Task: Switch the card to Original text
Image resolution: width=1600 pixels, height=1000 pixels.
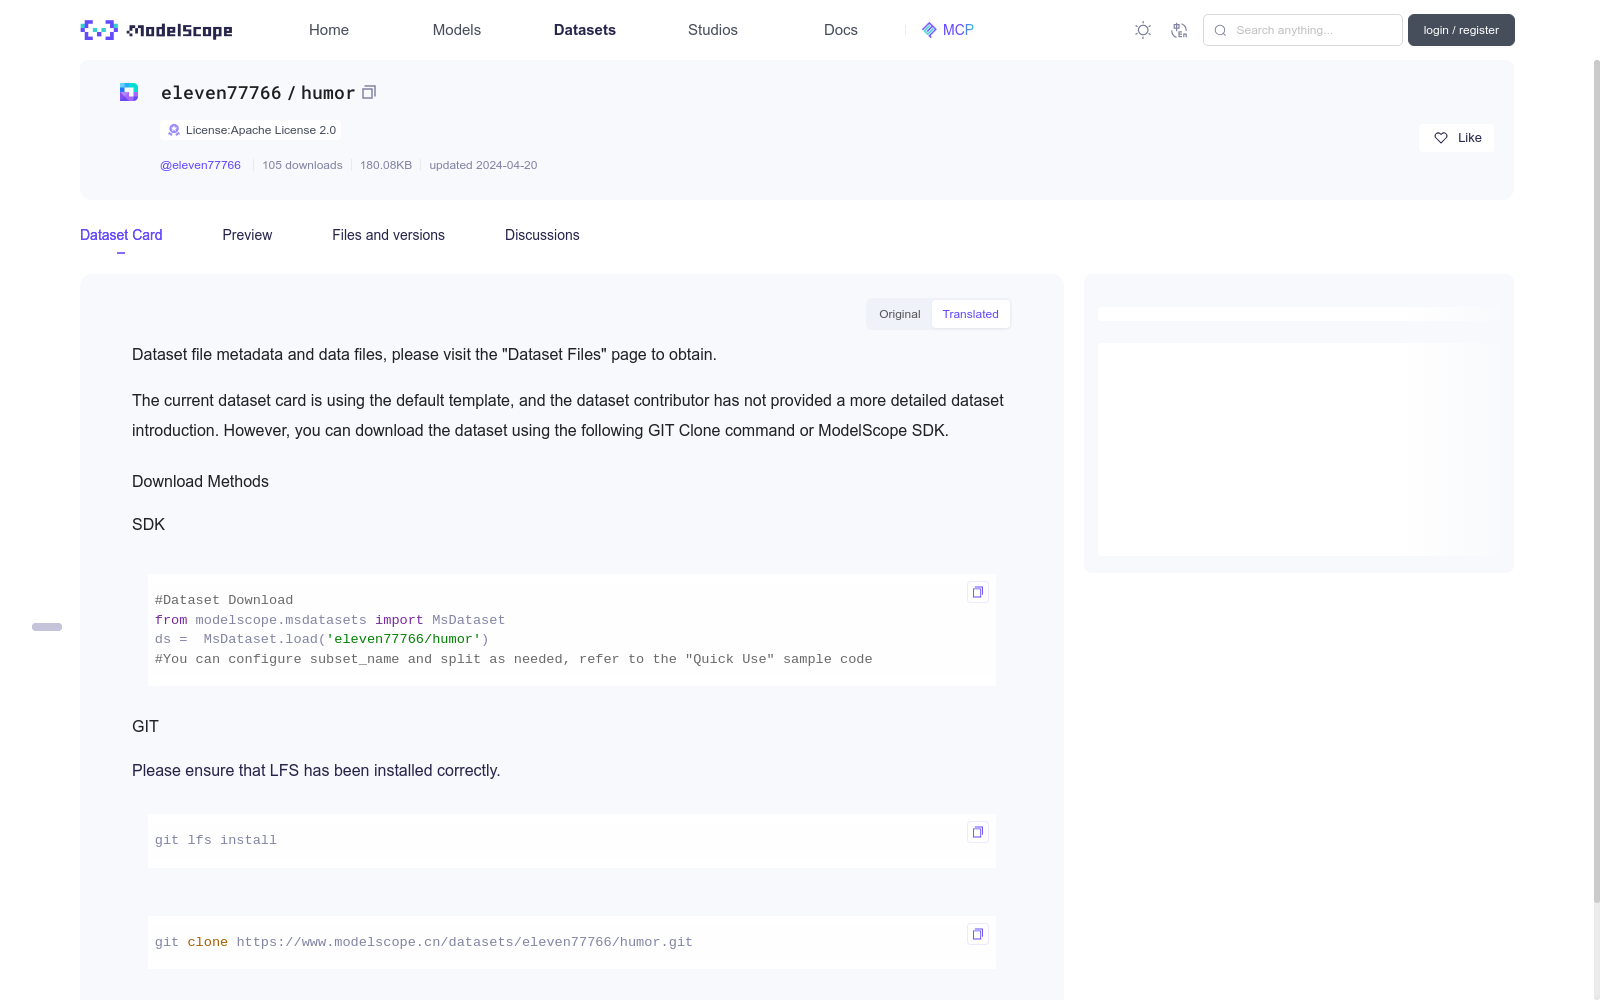Action: coord(899,314)
